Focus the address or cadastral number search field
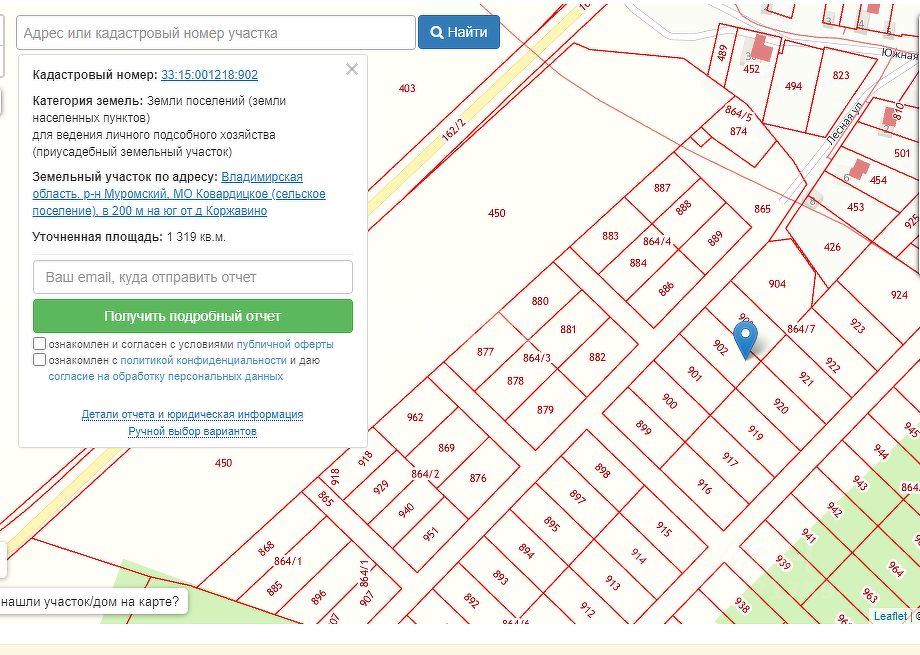This screenshot has height=655, width=920. pos(216,32)
